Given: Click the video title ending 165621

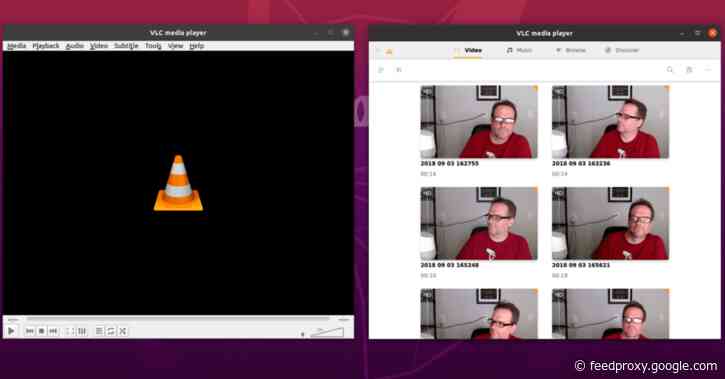Looking at the screenshot, I should 581,265.
